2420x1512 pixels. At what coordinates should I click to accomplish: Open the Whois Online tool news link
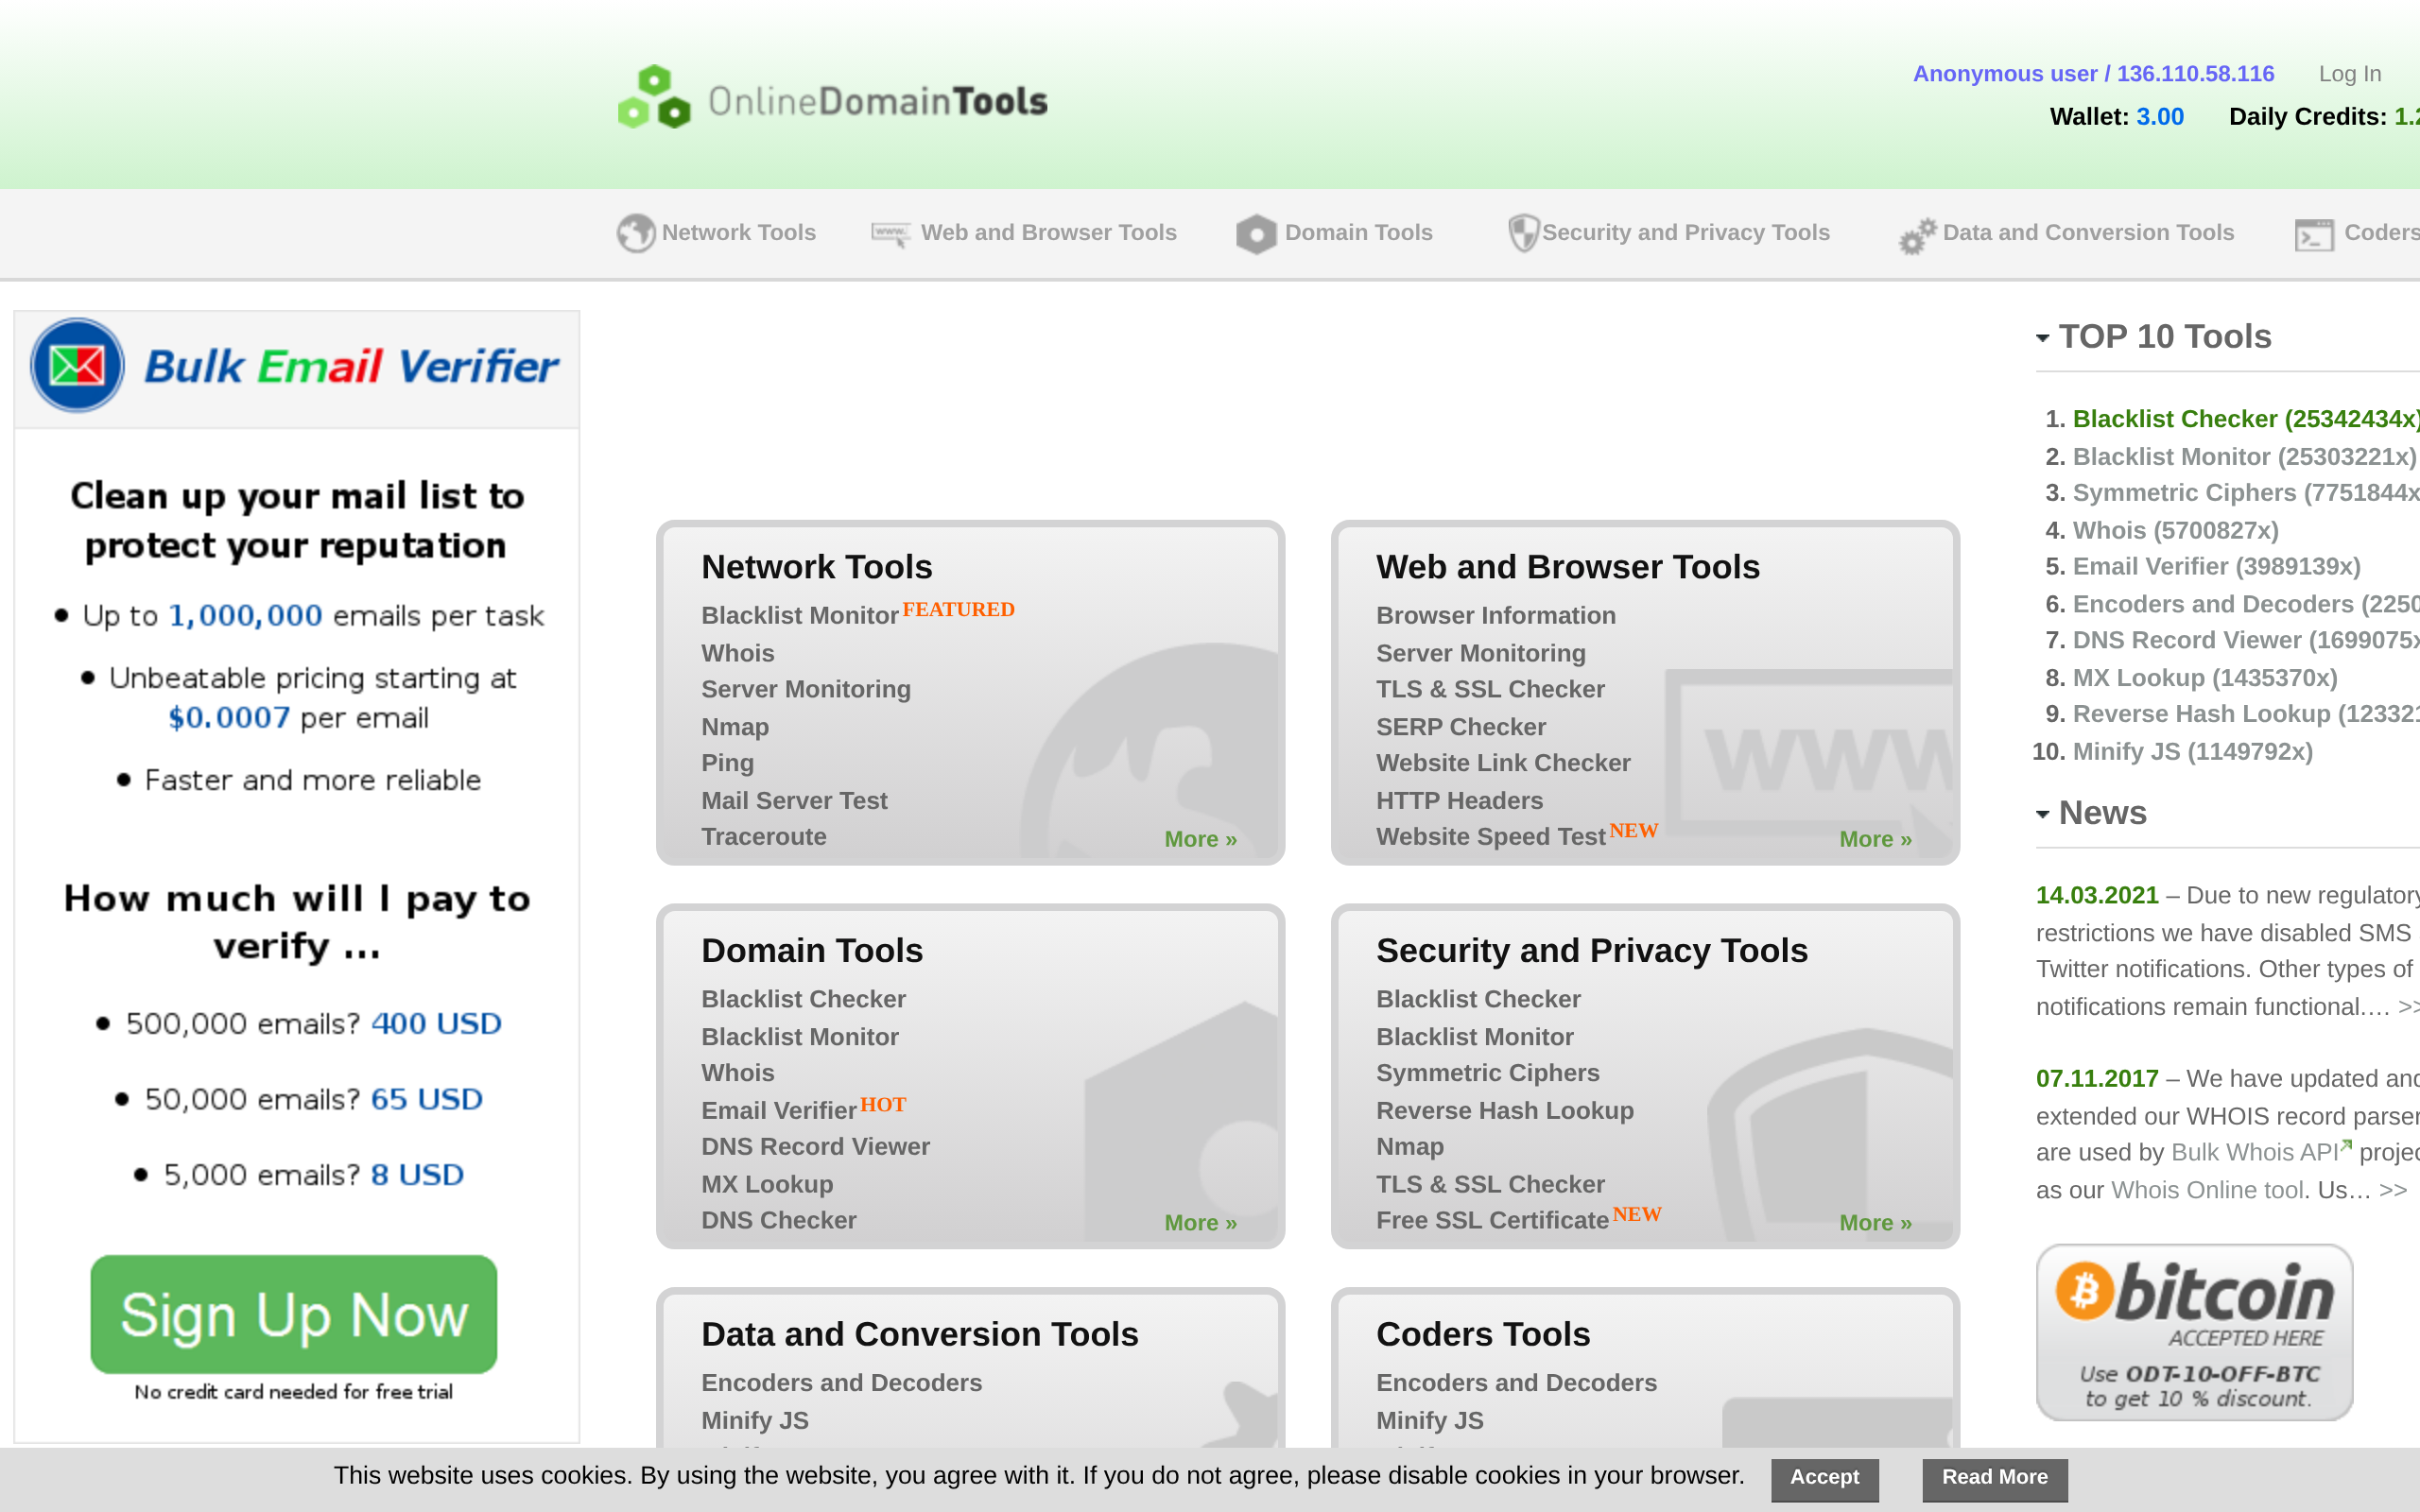pyautogui.click(x=2207, y=1190)
